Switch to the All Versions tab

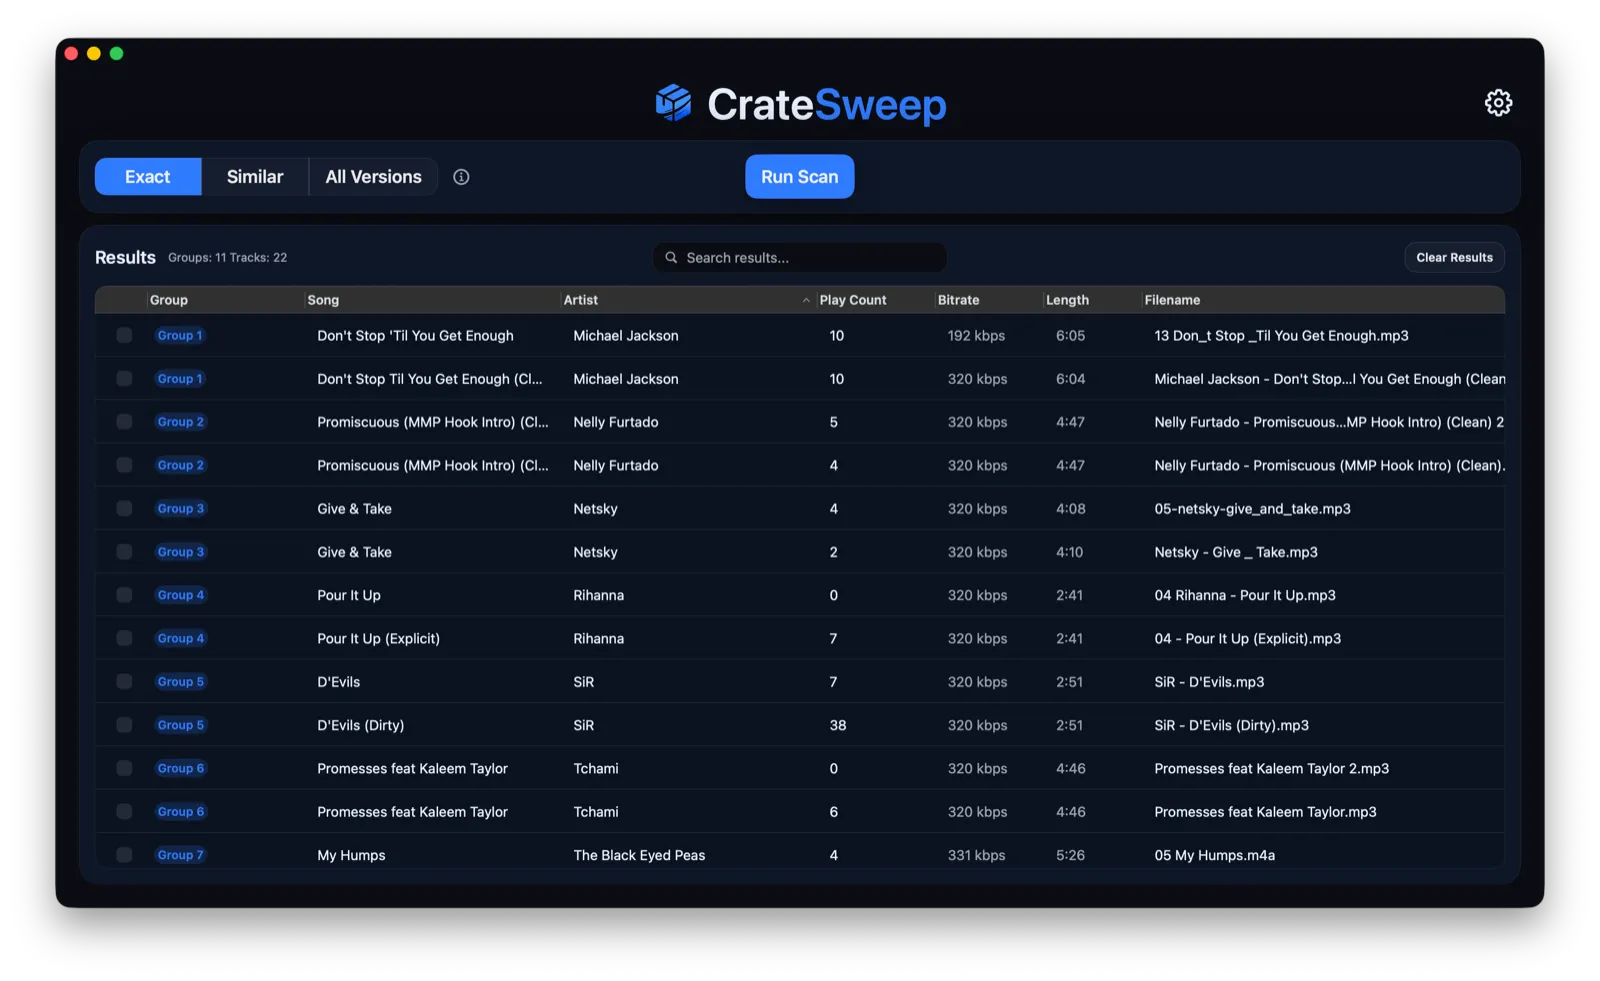[373, 177]
